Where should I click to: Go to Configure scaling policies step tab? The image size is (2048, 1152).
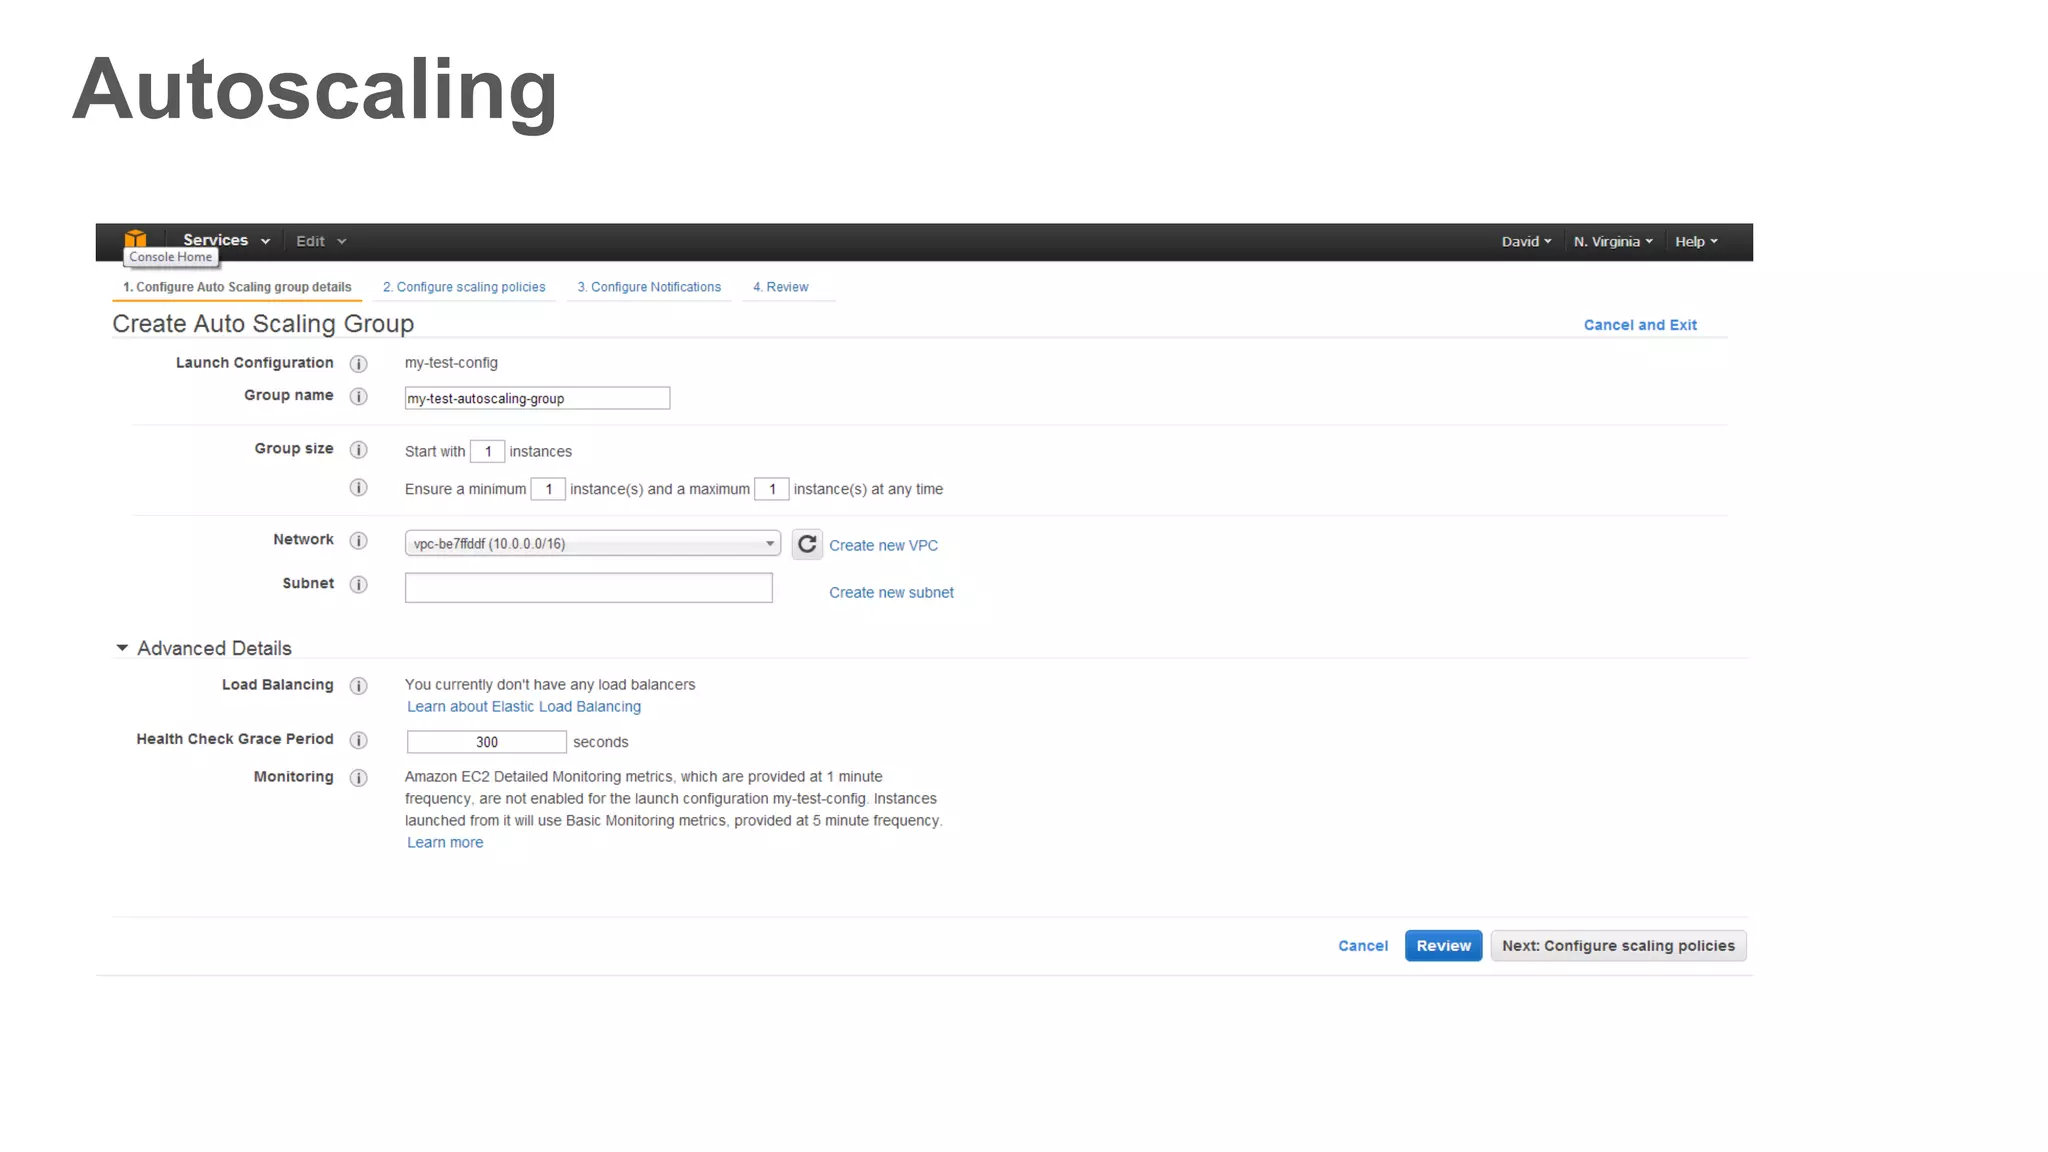(x=464, y=287)
